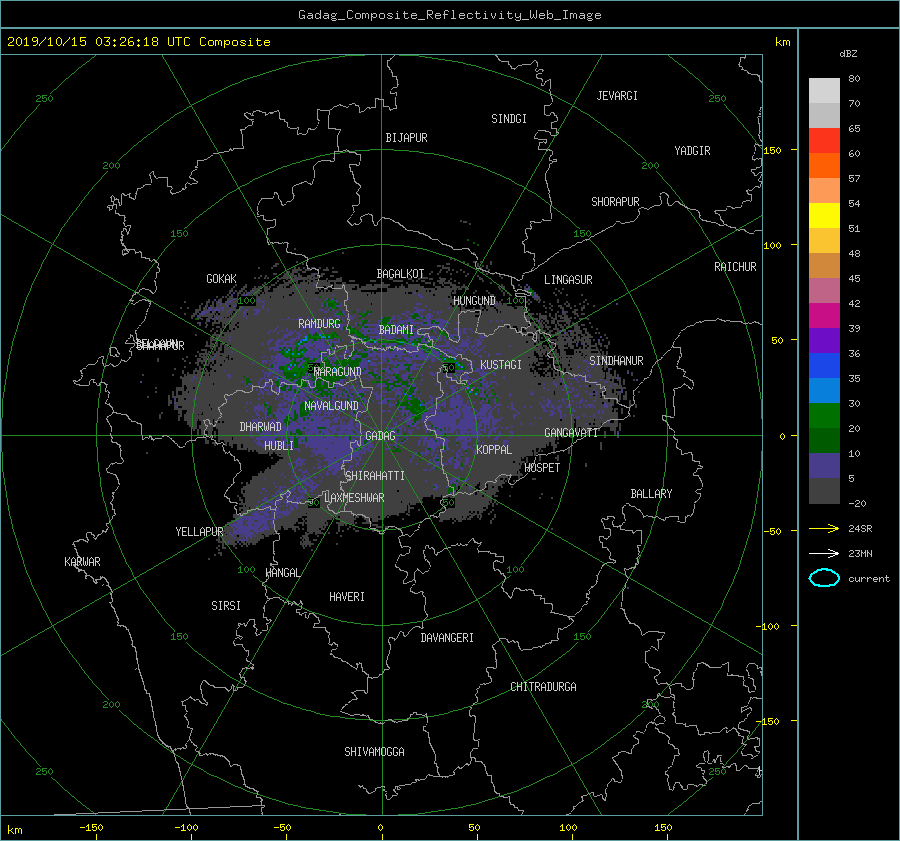
Task: Click the yellow 24SR arrow legend icon
Action: [x=824, y=528]
